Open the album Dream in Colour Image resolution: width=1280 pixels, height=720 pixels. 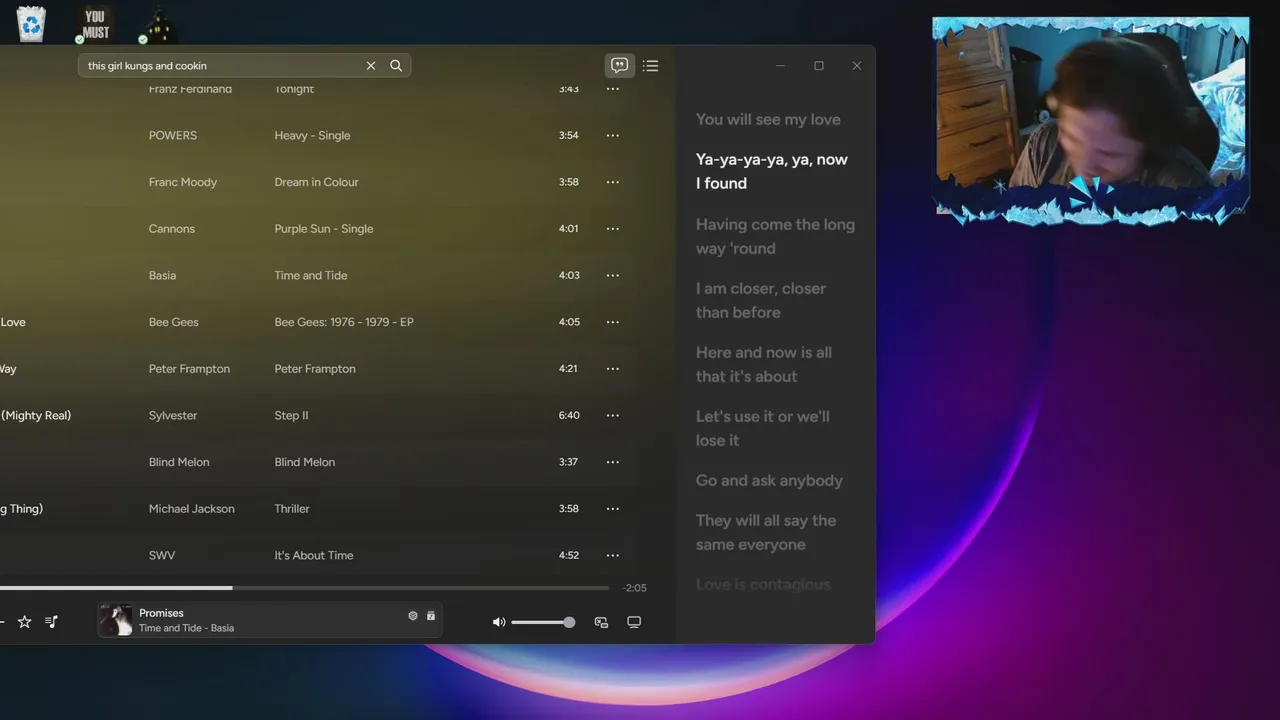click(316, 182)
